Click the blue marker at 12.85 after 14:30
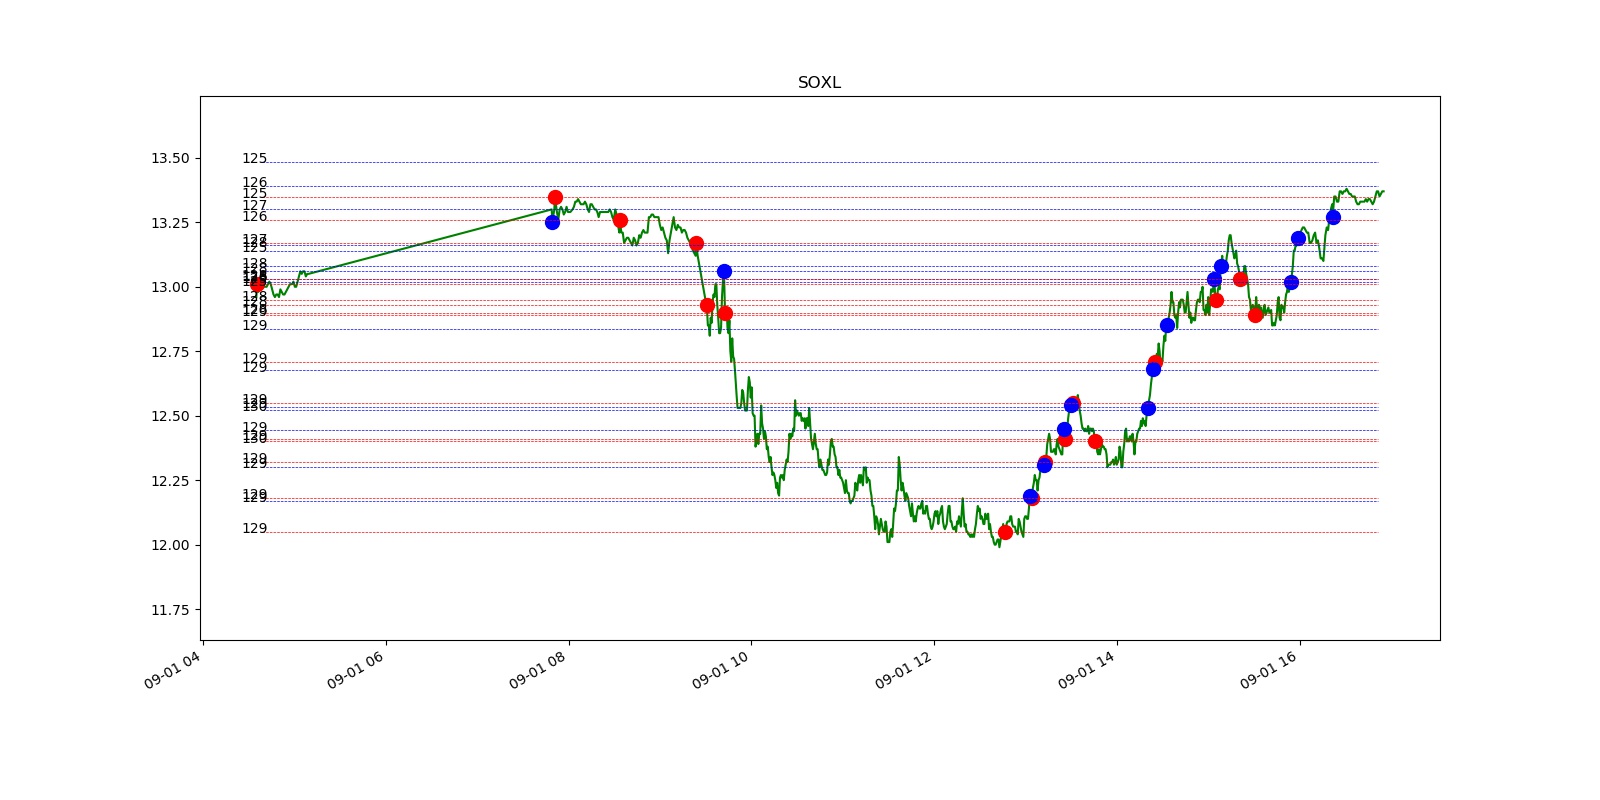Image resolution: width=1600 pixels, height=800 pixels. pyautogui.click(x=1167, y=325)
